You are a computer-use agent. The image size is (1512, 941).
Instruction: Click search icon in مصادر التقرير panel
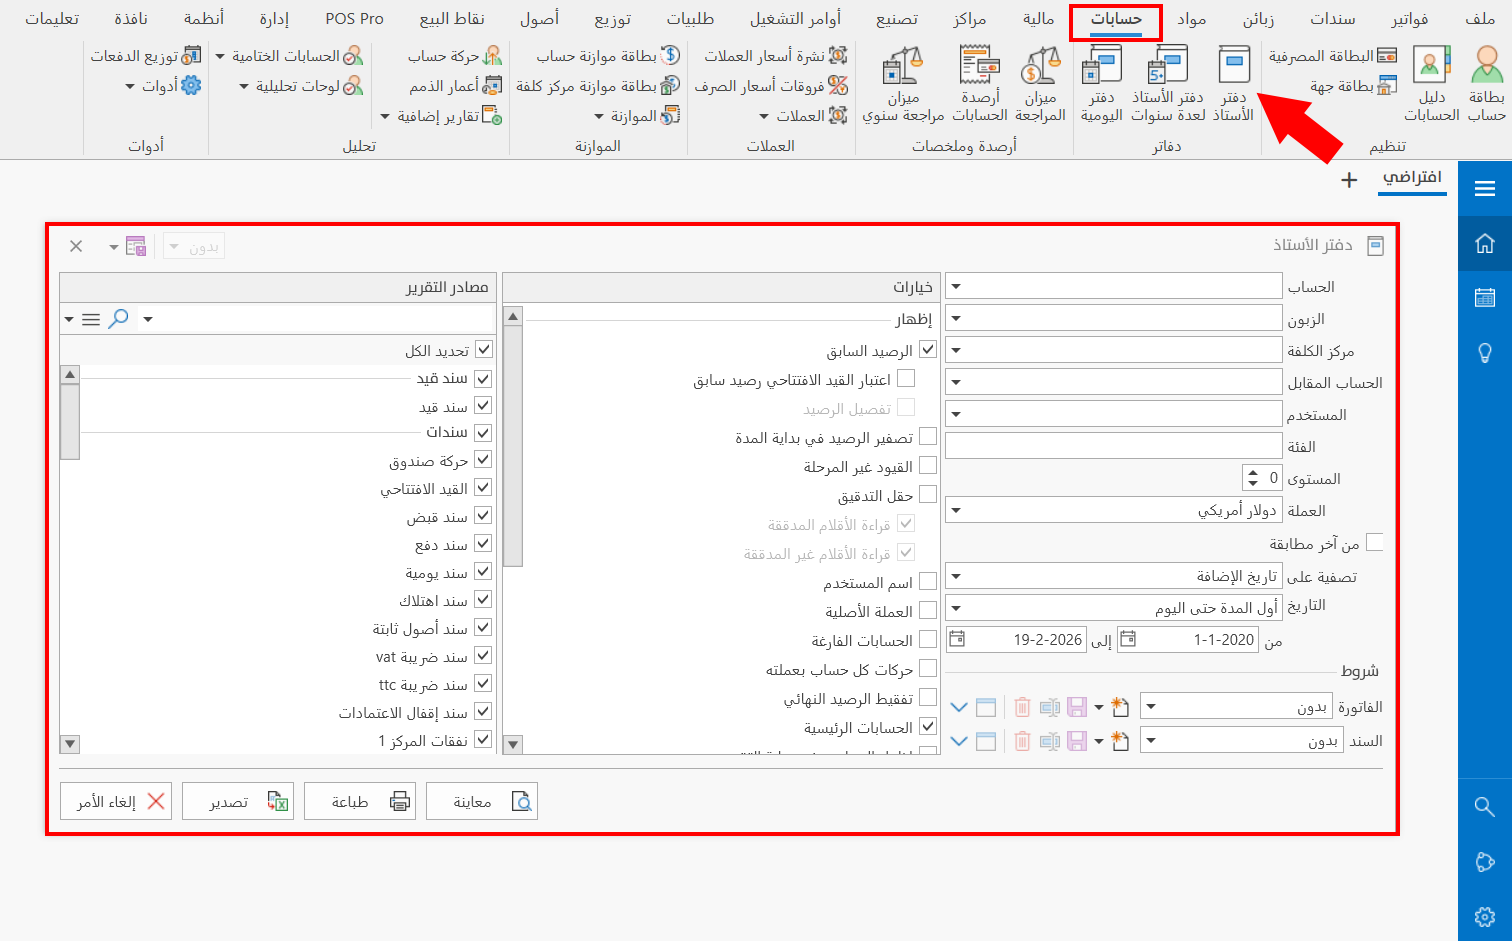click(119, 319)
